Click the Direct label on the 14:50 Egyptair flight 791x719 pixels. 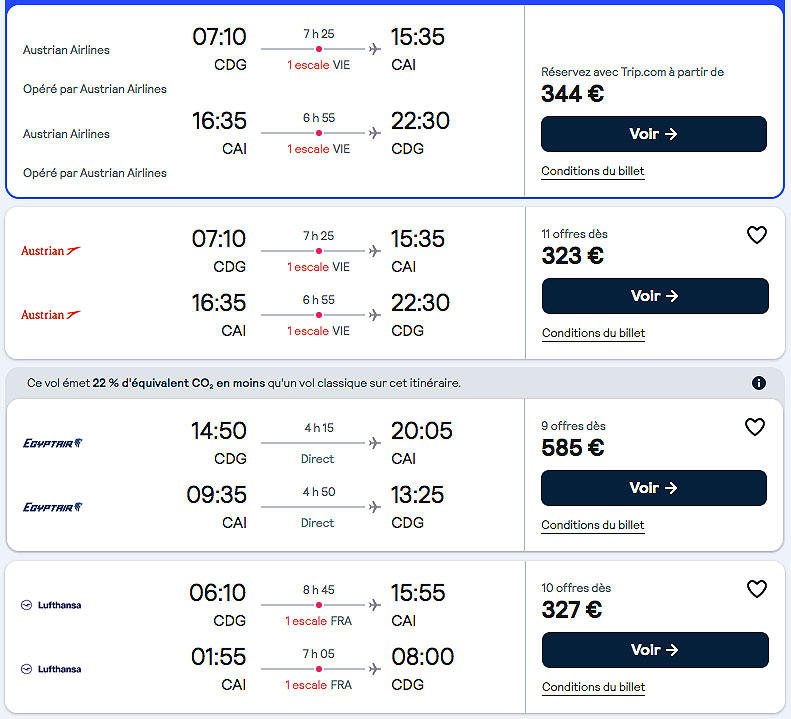tap(318, 459)
